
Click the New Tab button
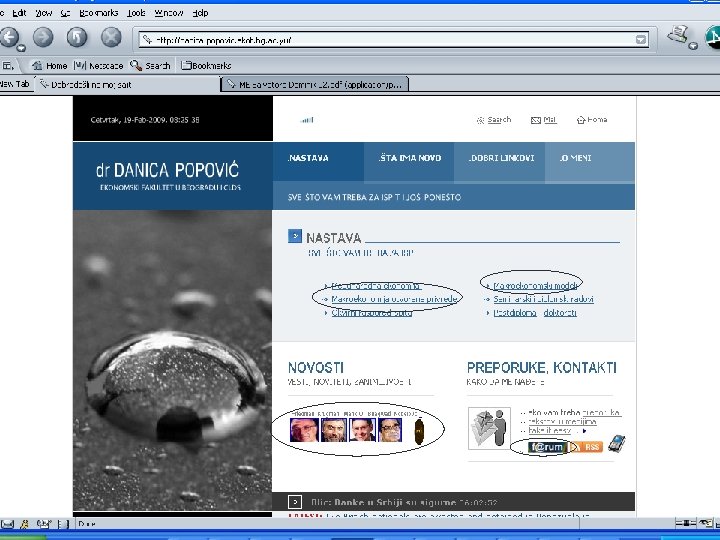15,84
